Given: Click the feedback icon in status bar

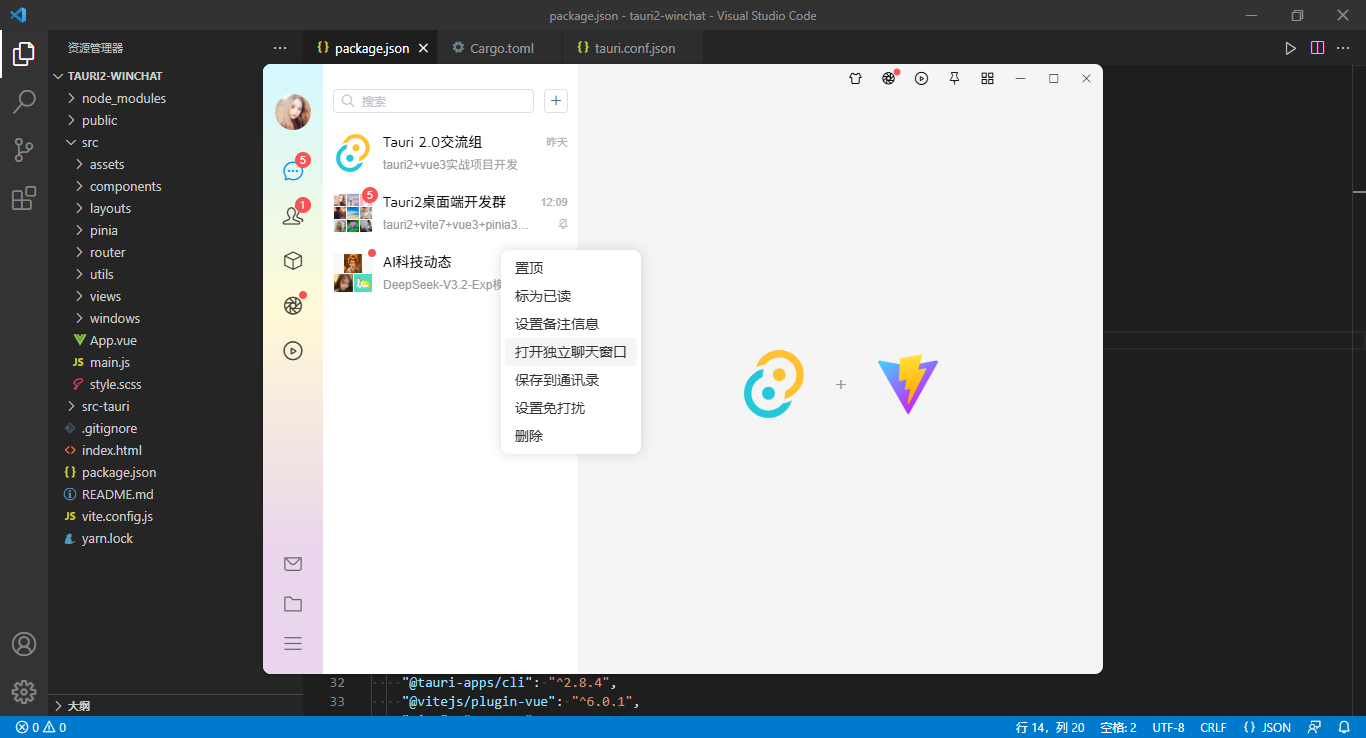Looking at the screenshot, I should coord(1315,727).
